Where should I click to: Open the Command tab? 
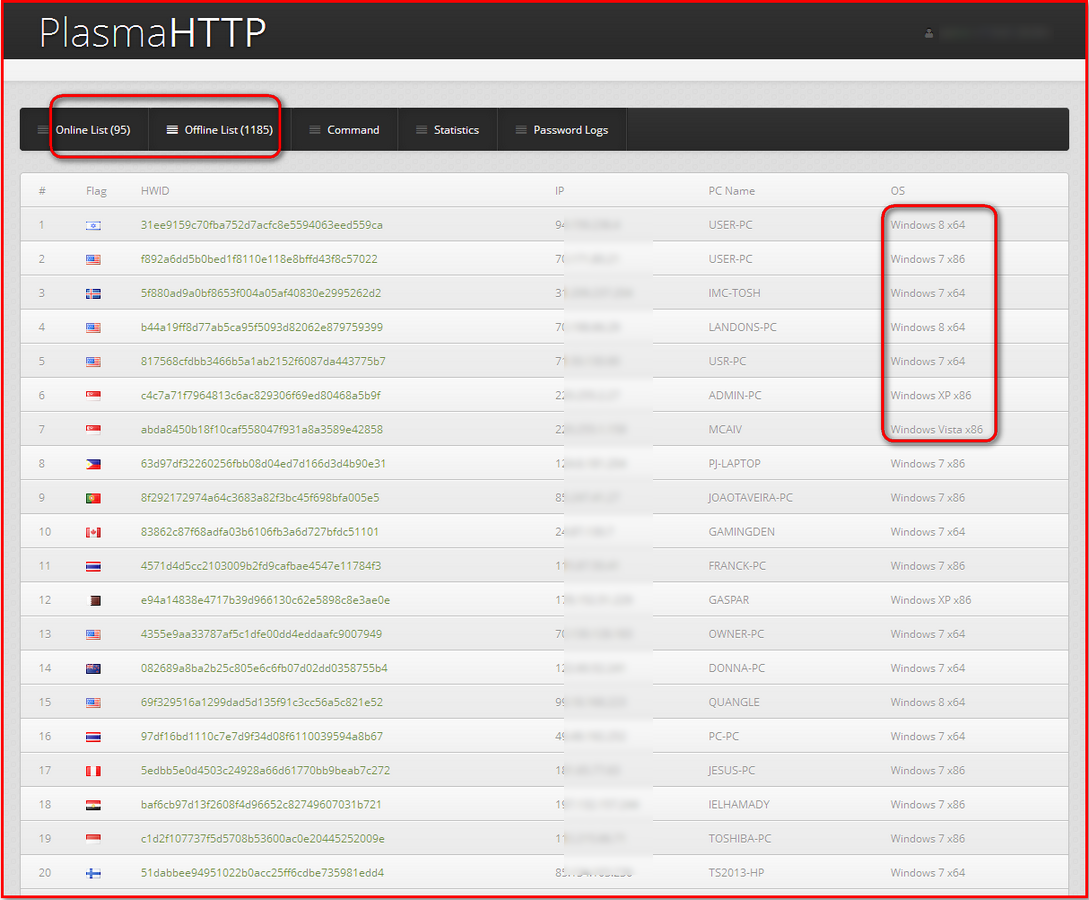click(353, 130)
